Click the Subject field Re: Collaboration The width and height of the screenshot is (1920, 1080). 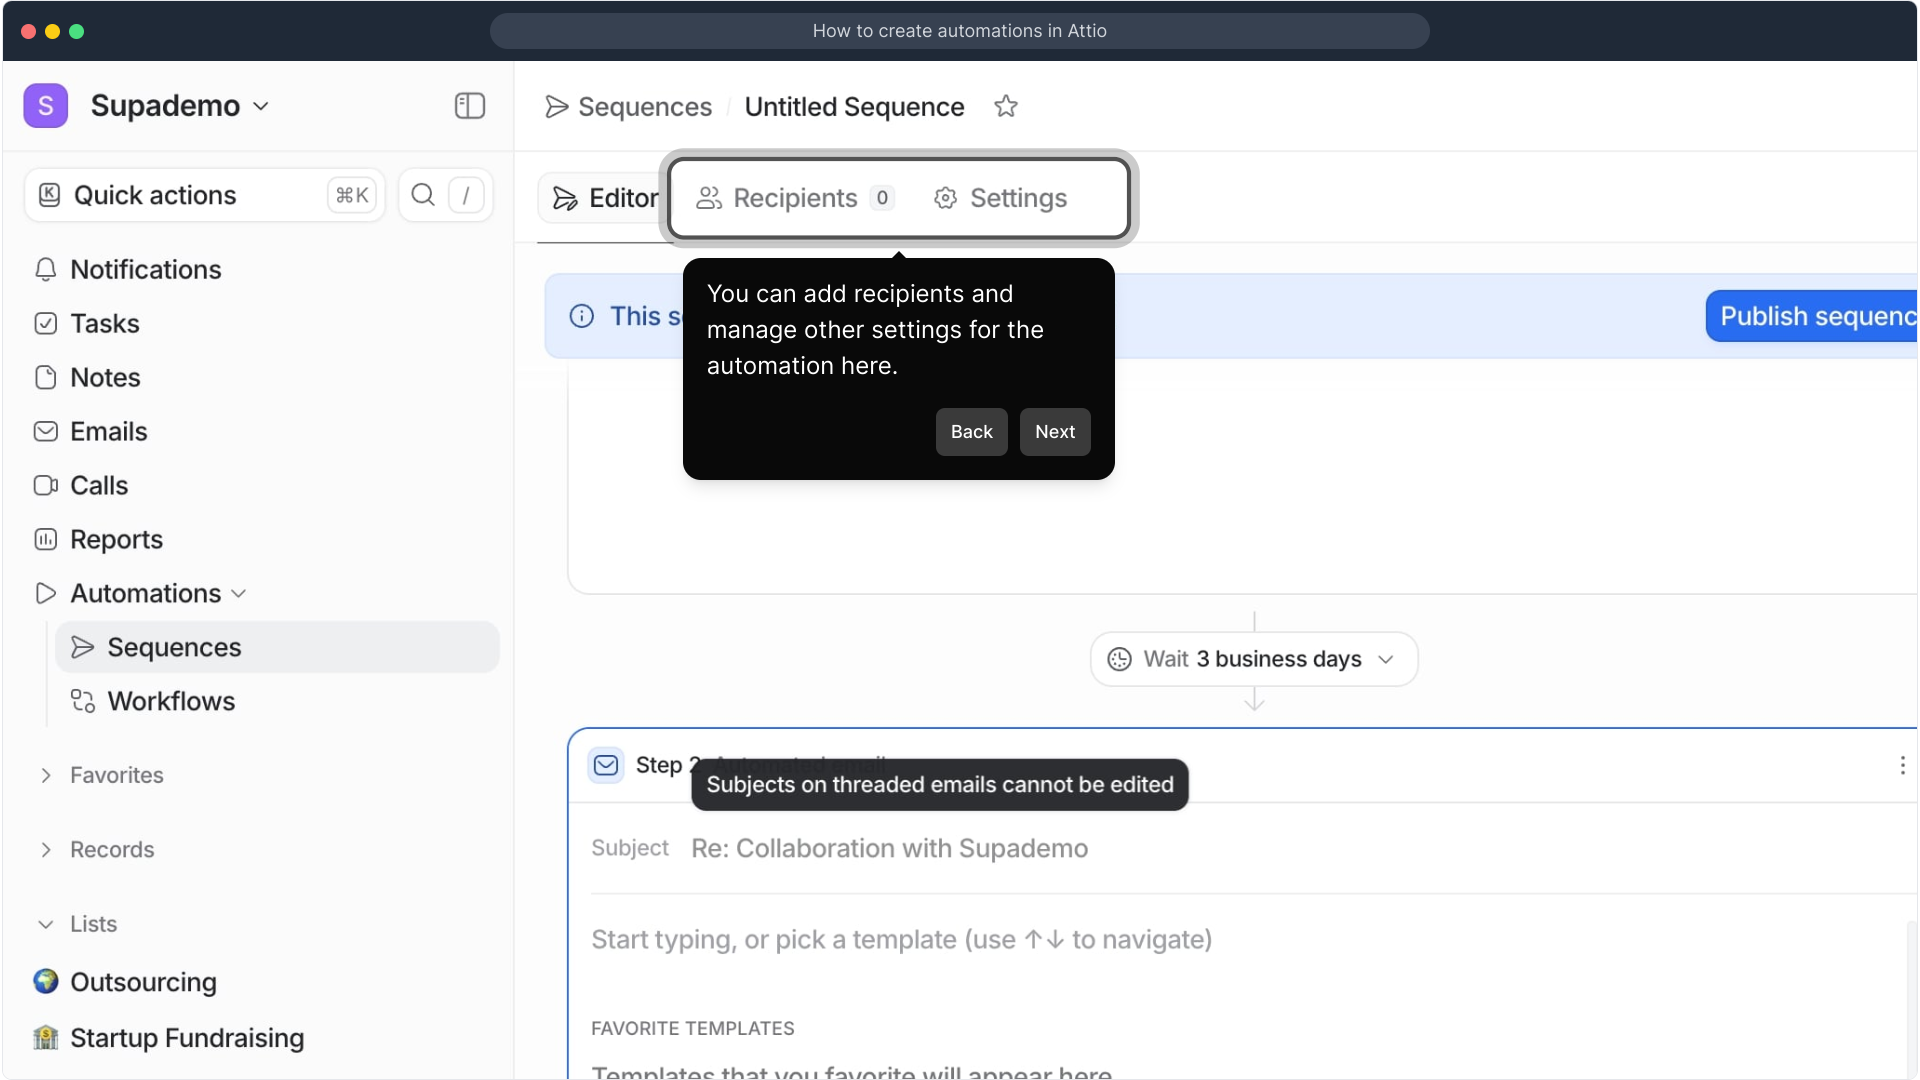coord(889,849)
